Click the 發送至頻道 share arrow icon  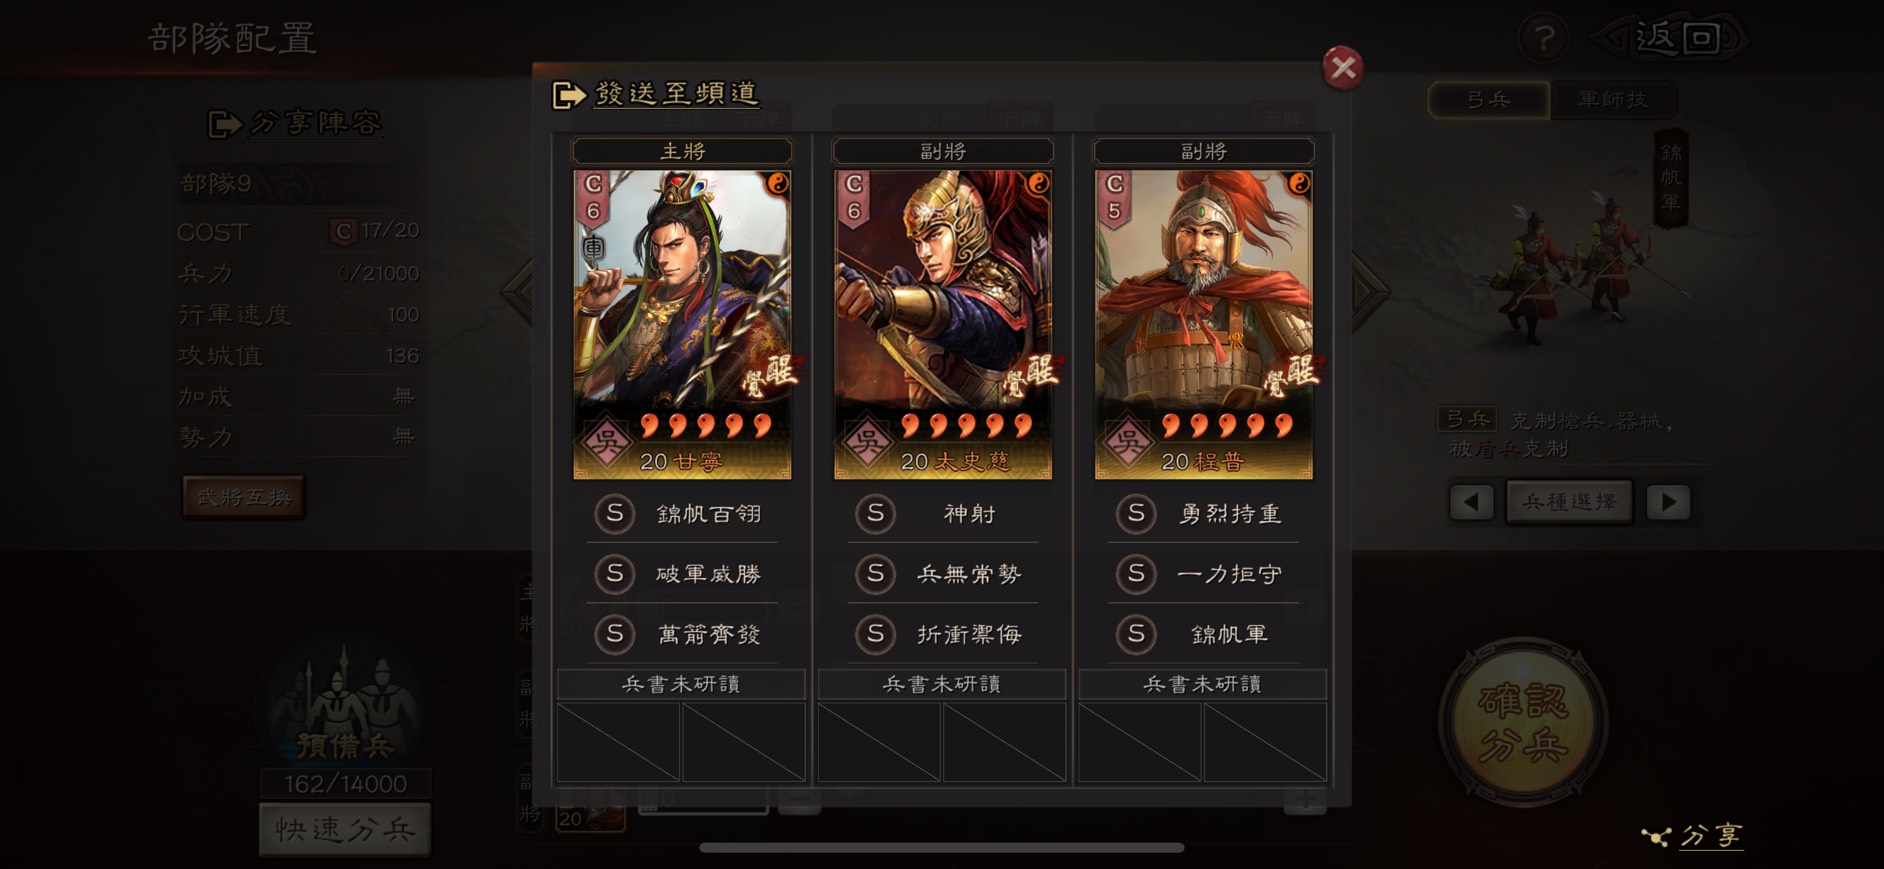[x=568, y=95]
